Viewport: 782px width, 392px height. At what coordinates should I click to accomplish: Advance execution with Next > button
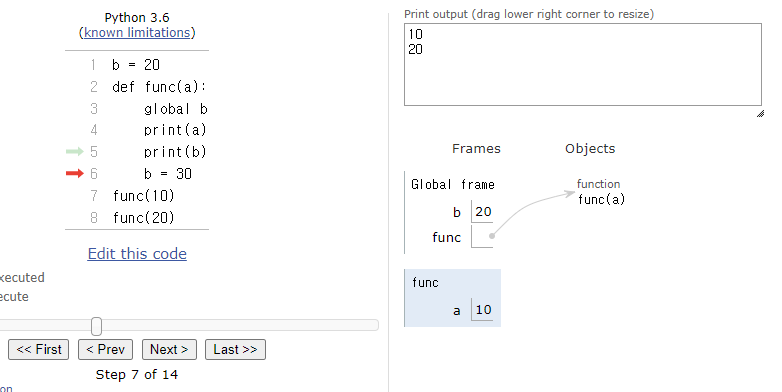[x=169, y=350]
